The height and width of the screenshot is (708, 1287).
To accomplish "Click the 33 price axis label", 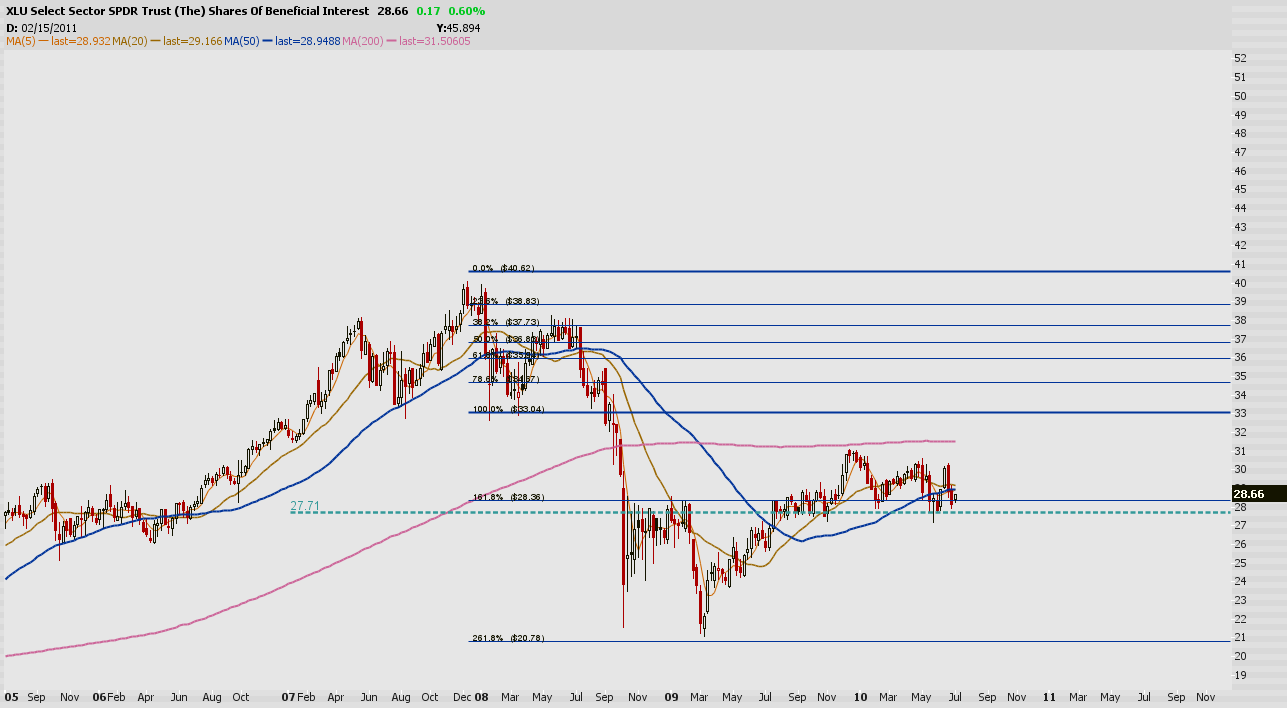I will coord(1240,413).
